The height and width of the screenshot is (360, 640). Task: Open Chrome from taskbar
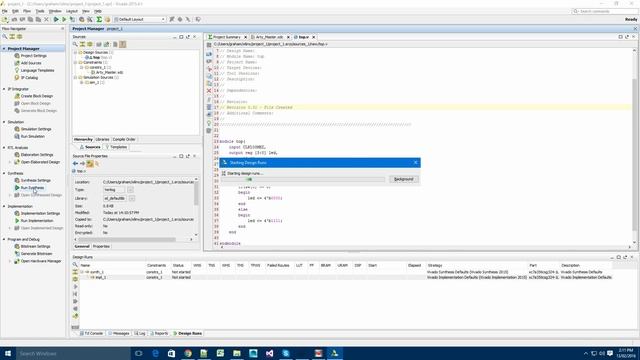click(x=188, y=353)
